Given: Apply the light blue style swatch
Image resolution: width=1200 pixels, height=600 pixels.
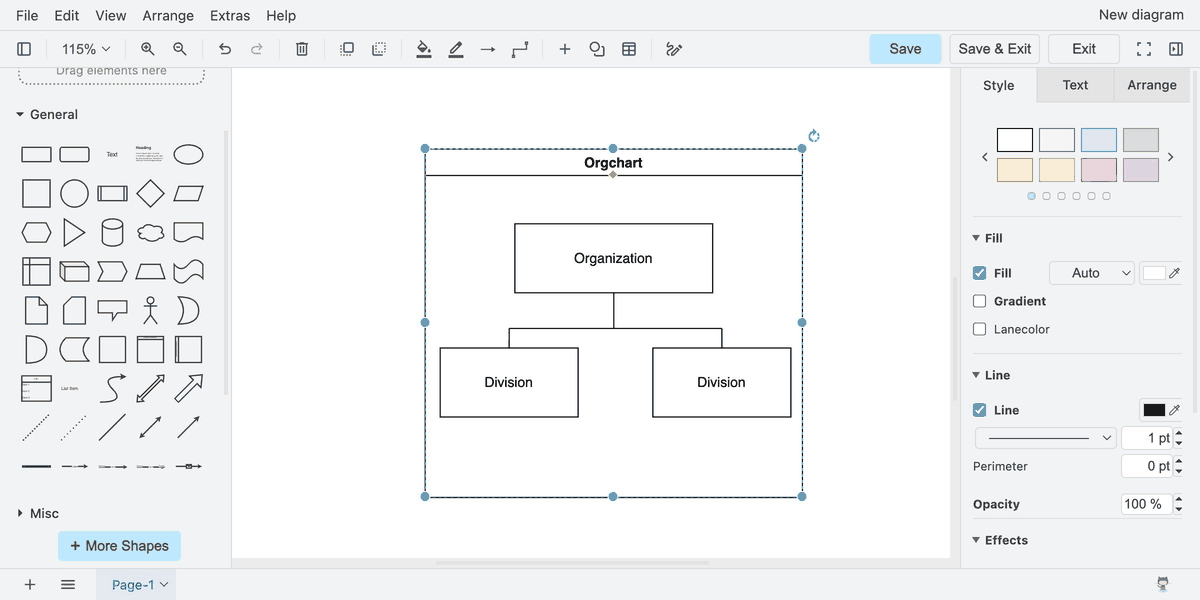Looking at the screenshot, I should (x=1099, y=140).
